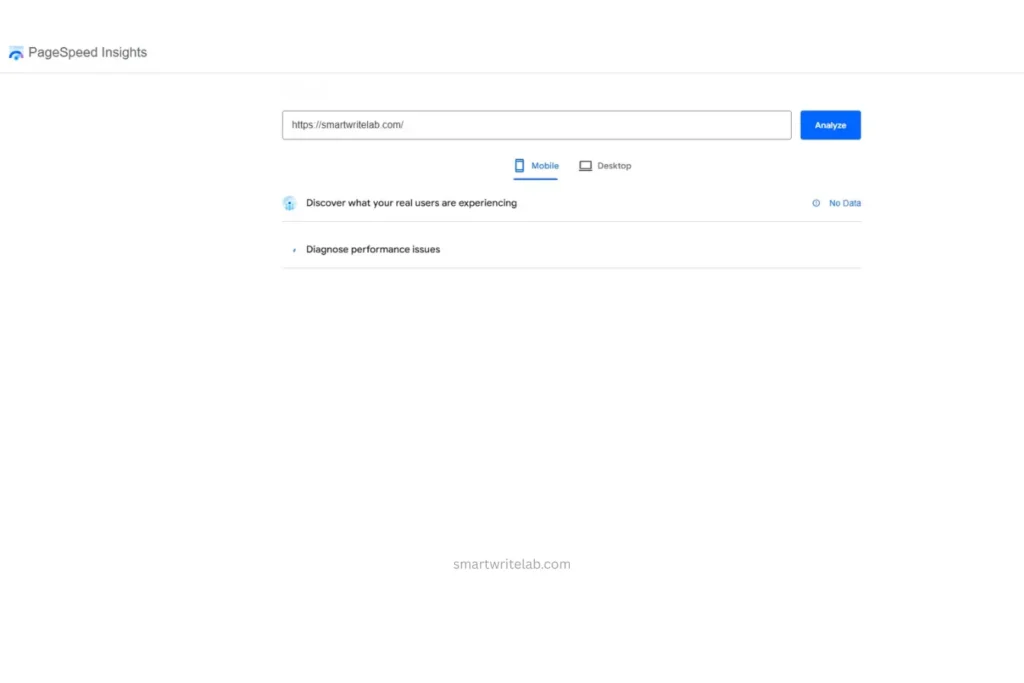Image resolution: width=1024 pixels, height=683 pixels.
Task: Click the PageSpeed Insights logo icon
Action: (16, 54)
